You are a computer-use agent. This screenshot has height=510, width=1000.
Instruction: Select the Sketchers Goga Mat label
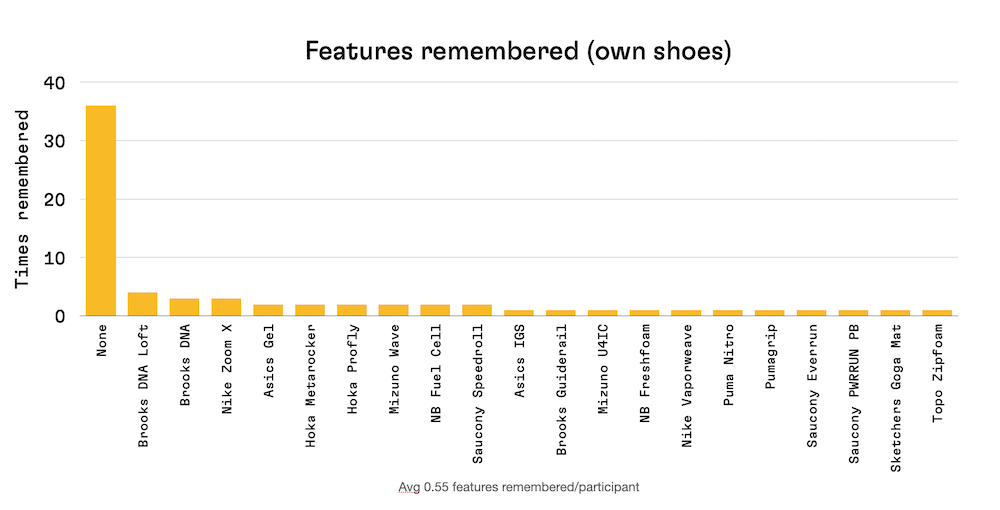tap(896, 398)
